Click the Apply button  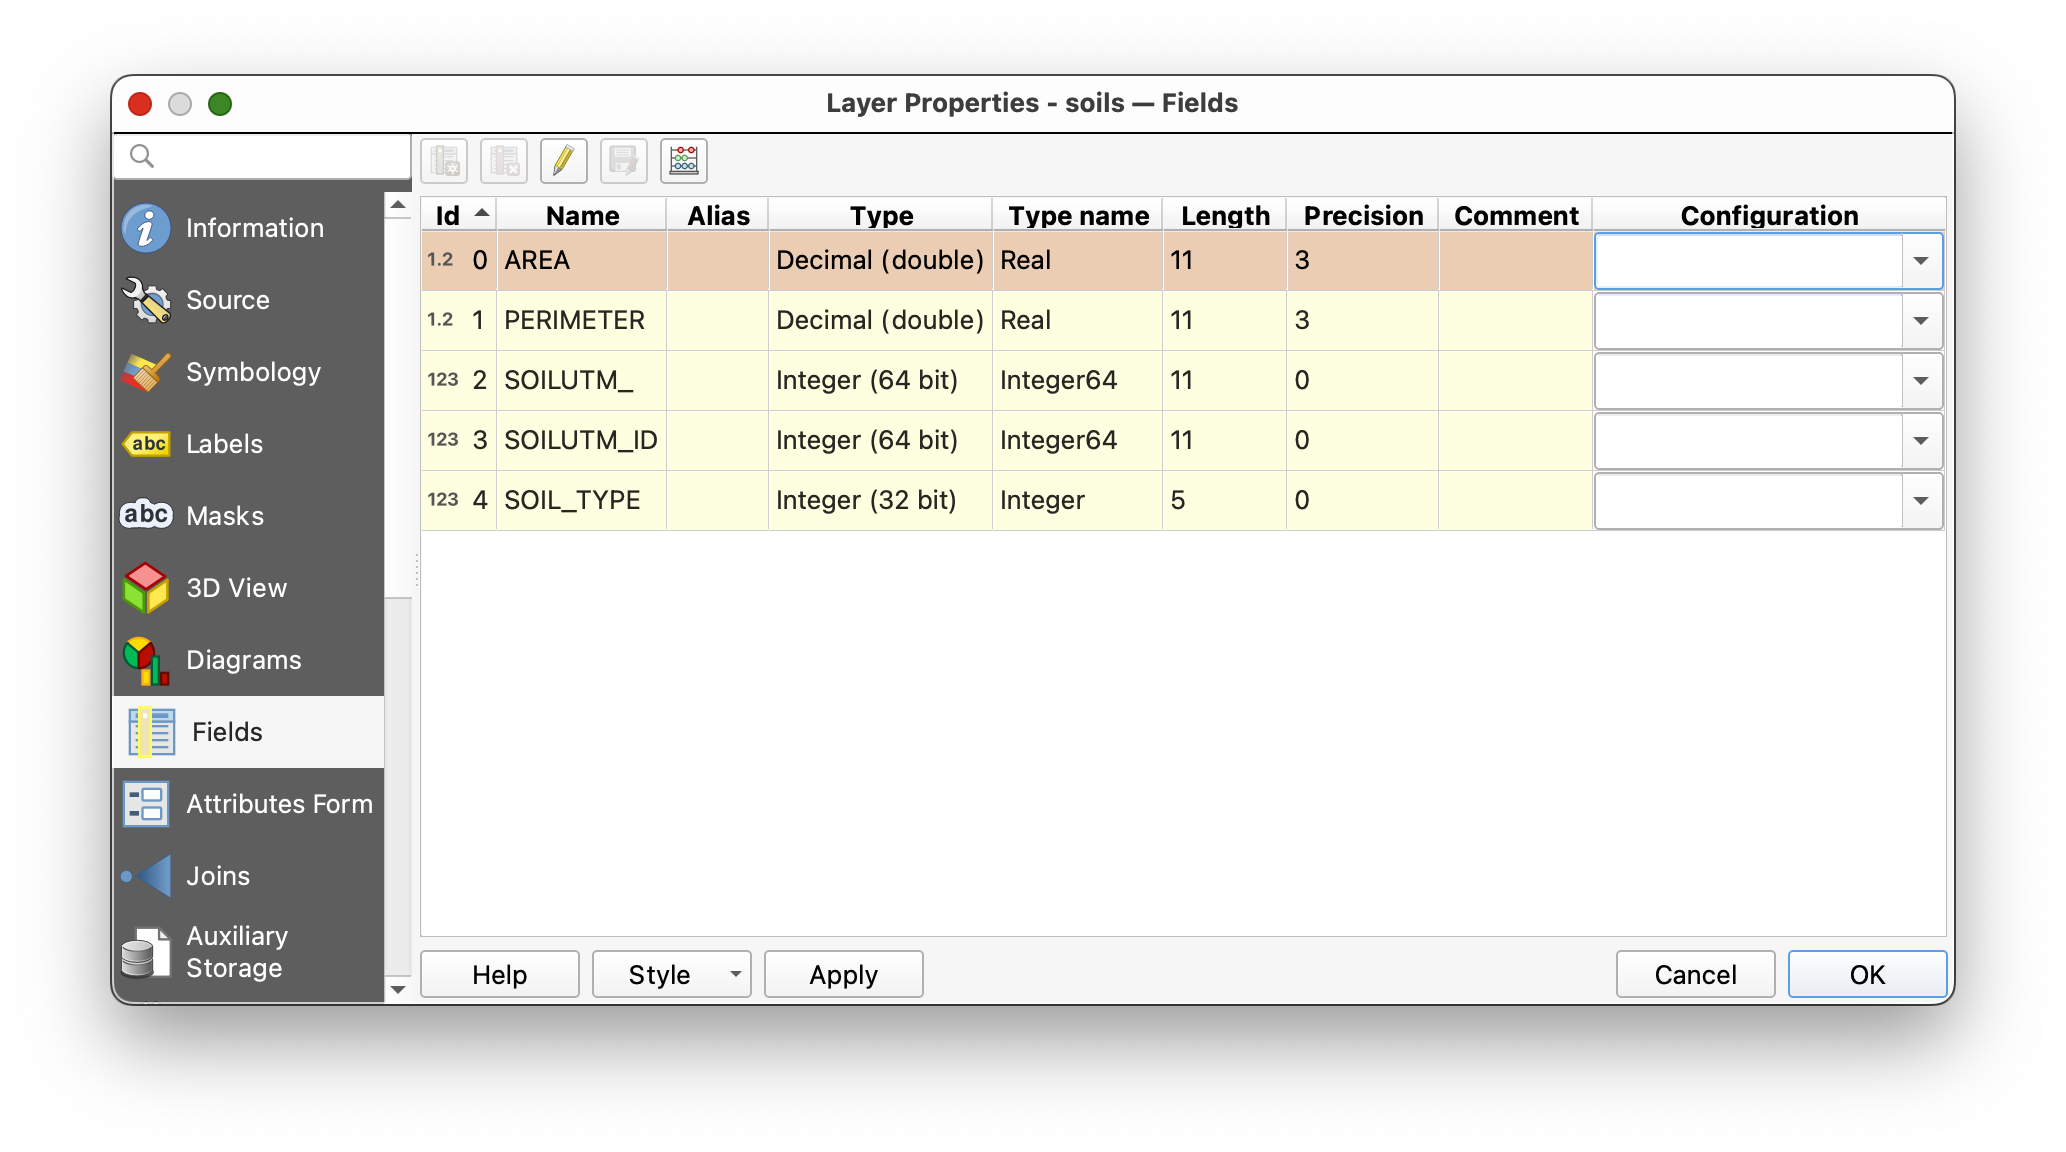coord(843,974)
